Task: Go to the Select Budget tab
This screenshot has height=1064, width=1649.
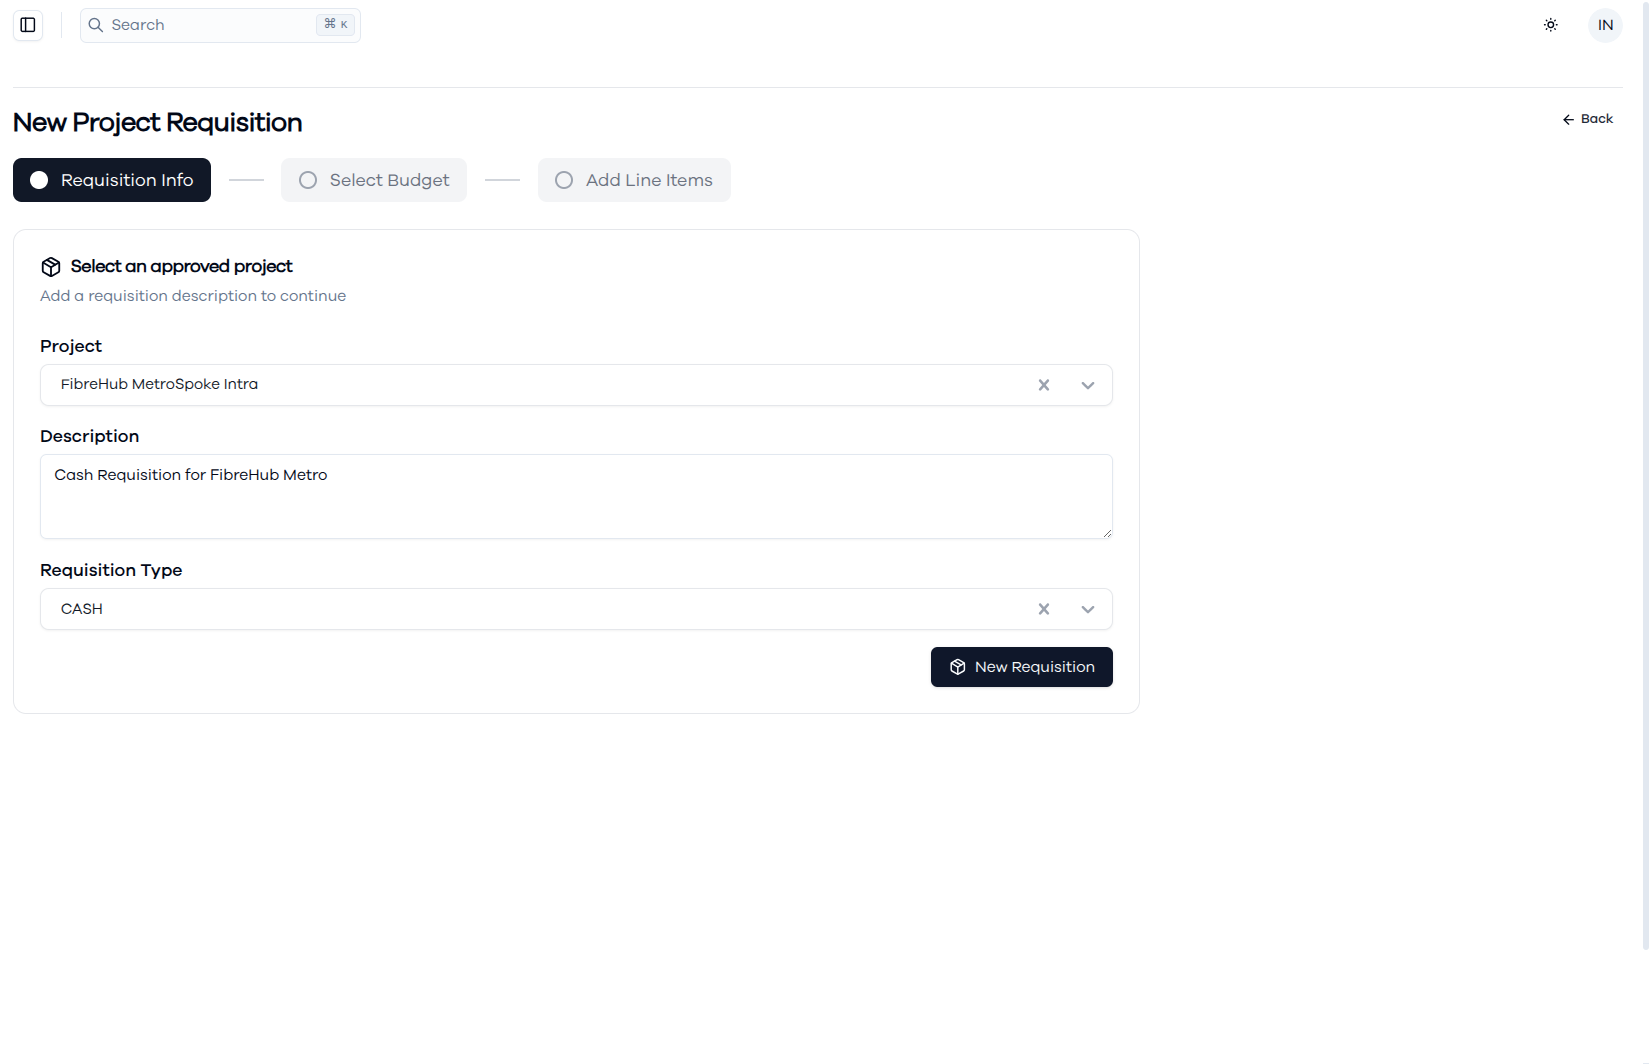Action: (x=374, y=180)
